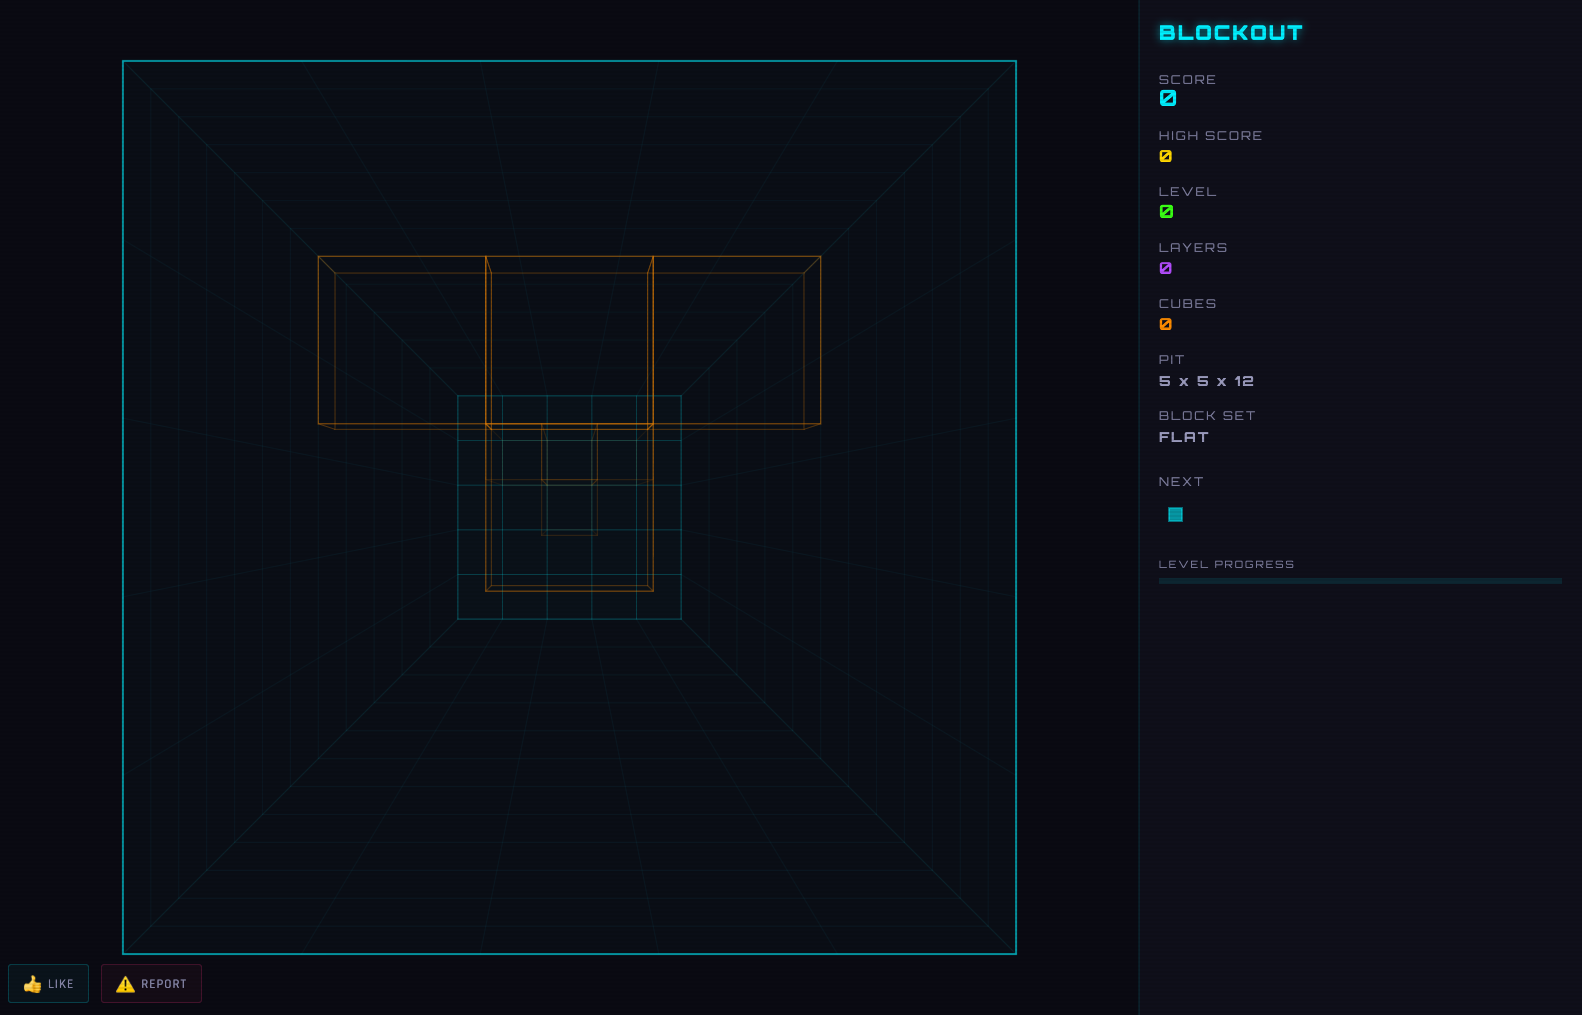Screen dimensions: 1582x1015
Task: Click the 'BLOCK SET' label
Action: tap(1207, 415)
